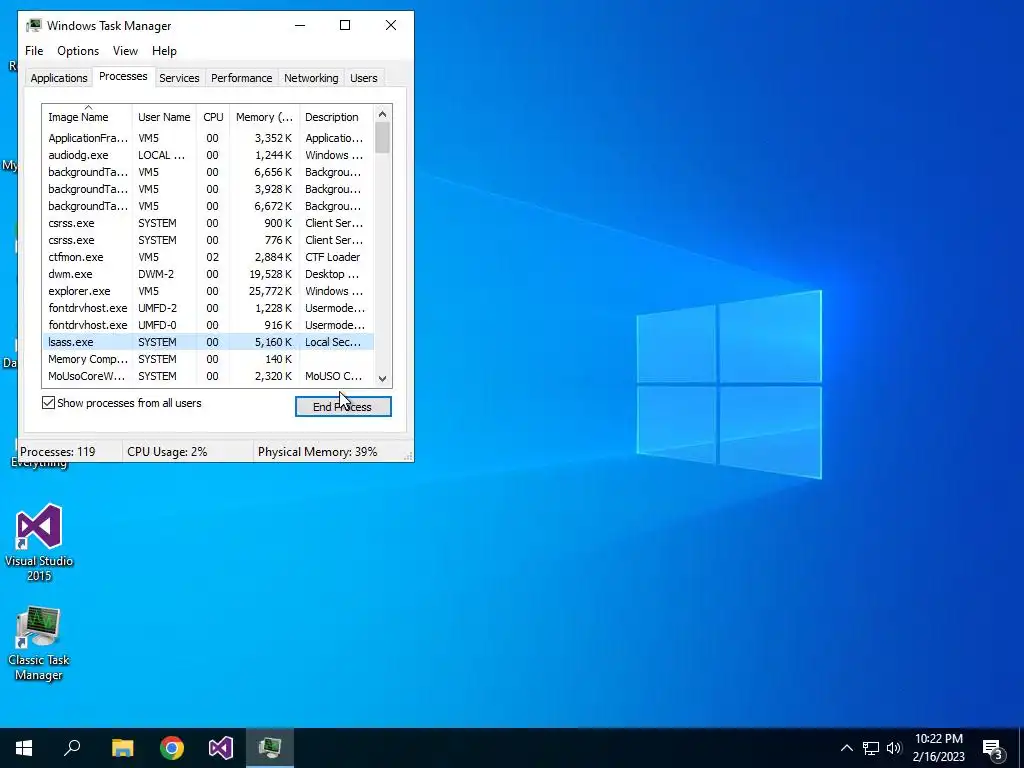Click the process list scroll-up arrow

(383, 114)
